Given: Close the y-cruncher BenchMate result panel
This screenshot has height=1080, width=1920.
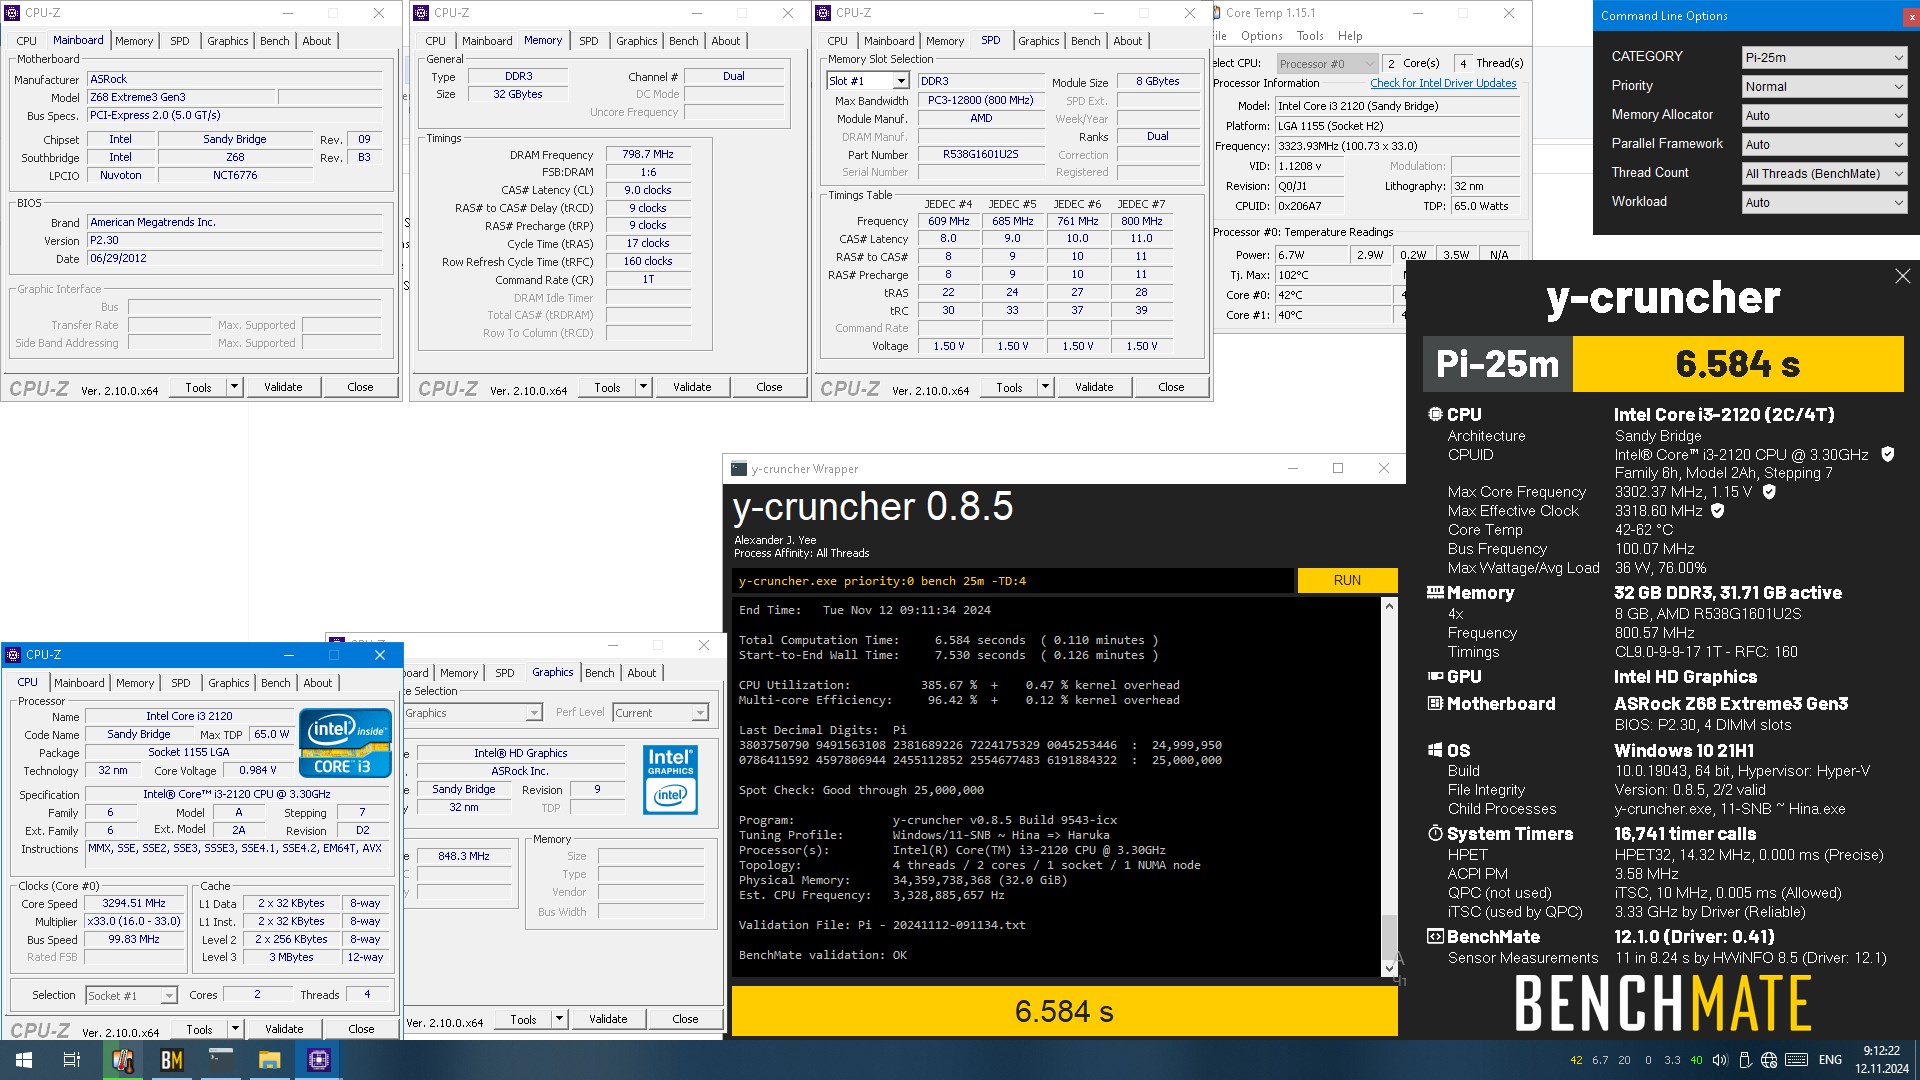Looking at the screenshot, I should [x=1902, y=276].
